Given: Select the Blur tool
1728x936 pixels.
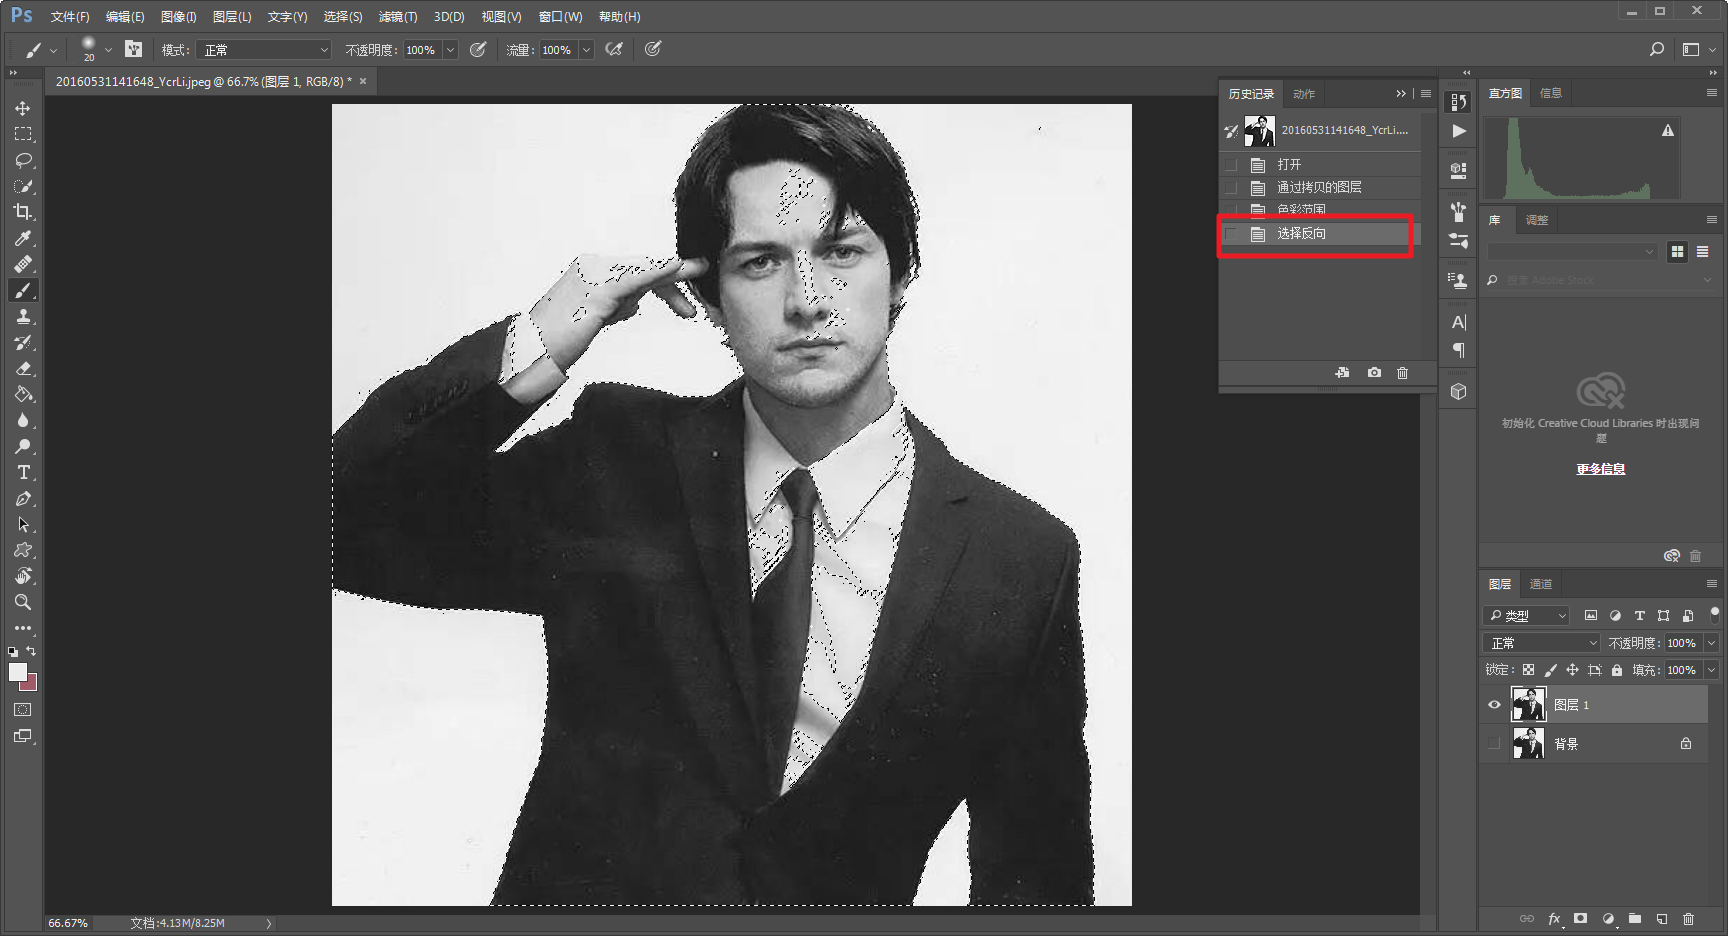Looking at the screenshot, I should coord(23,420).
